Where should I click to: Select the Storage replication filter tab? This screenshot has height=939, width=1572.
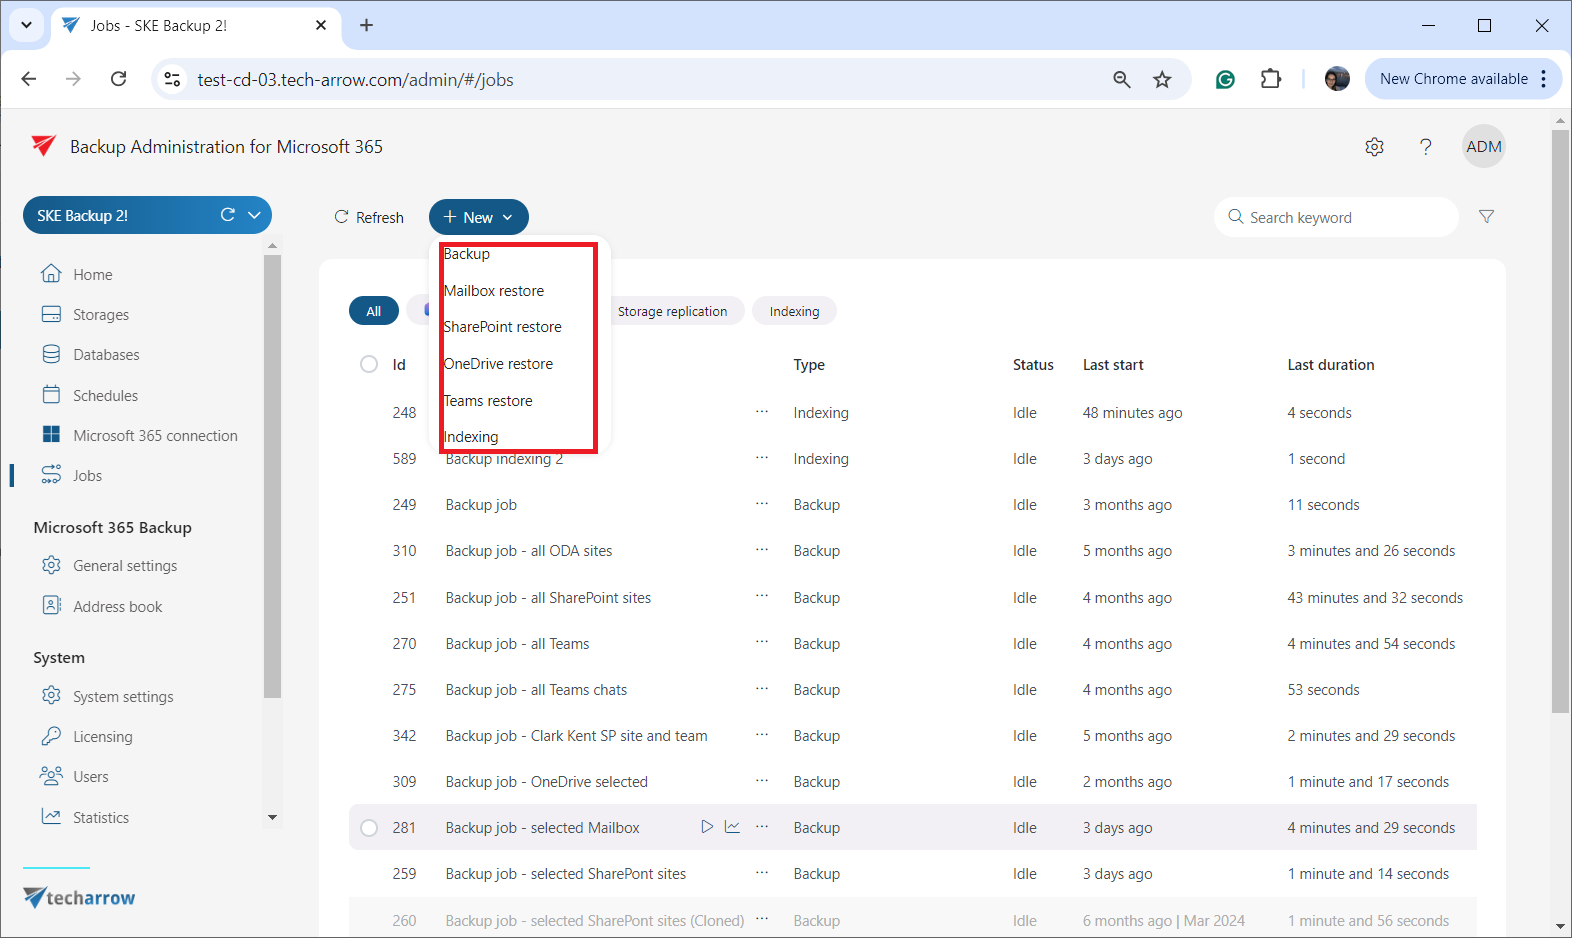(x=672, y=311)
